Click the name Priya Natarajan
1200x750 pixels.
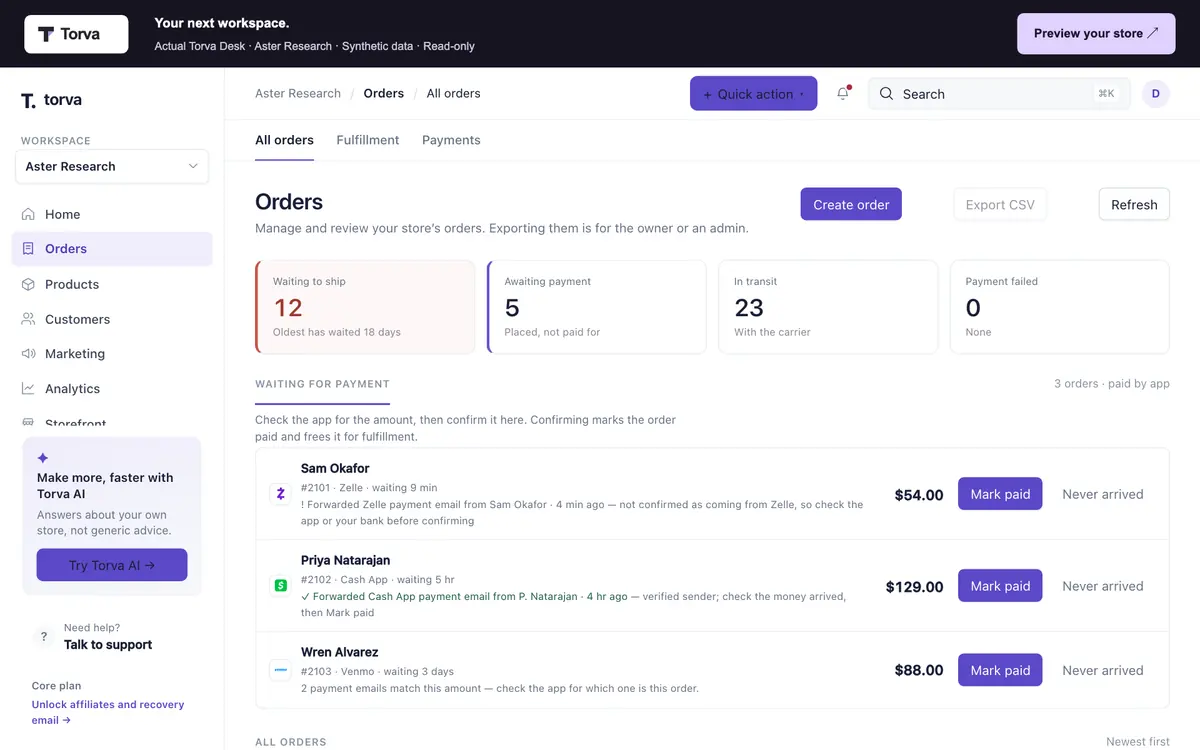346,560
